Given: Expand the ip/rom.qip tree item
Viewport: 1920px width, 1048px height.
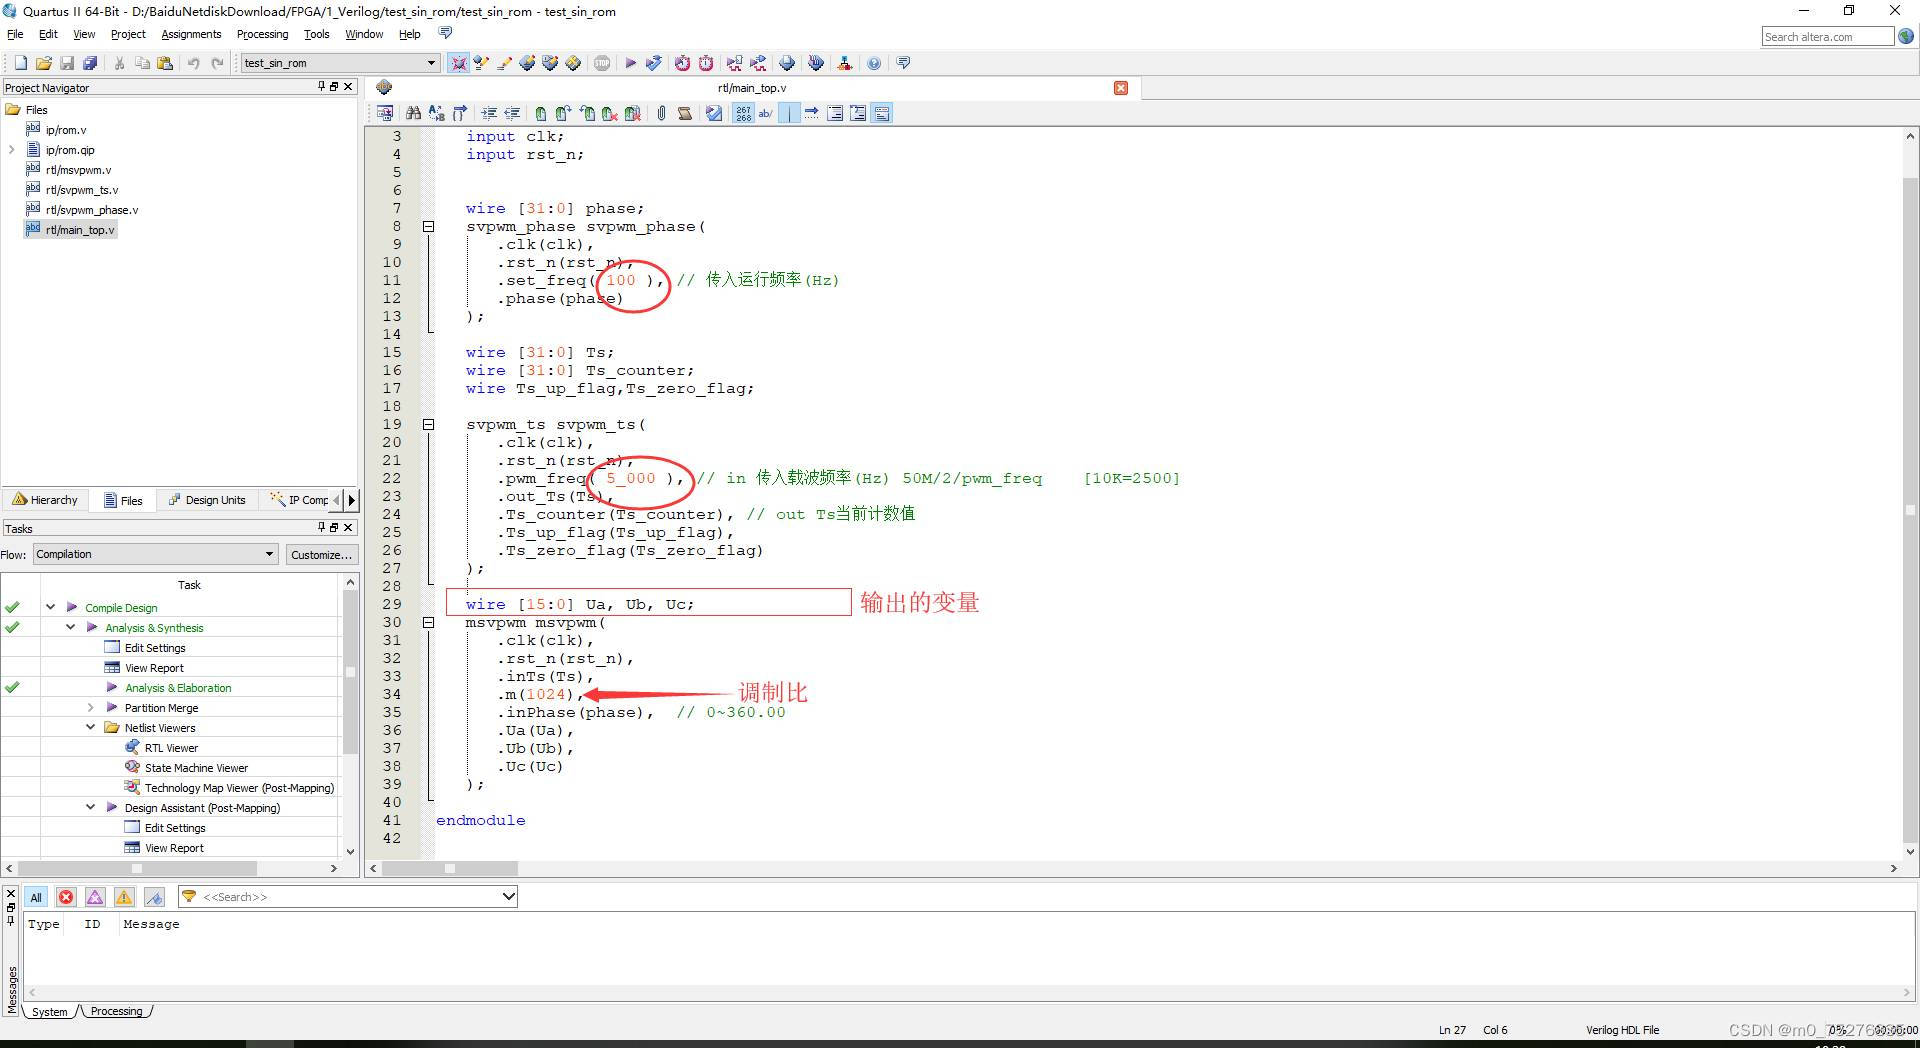Looking at the screenshot, I should [10, 149].
